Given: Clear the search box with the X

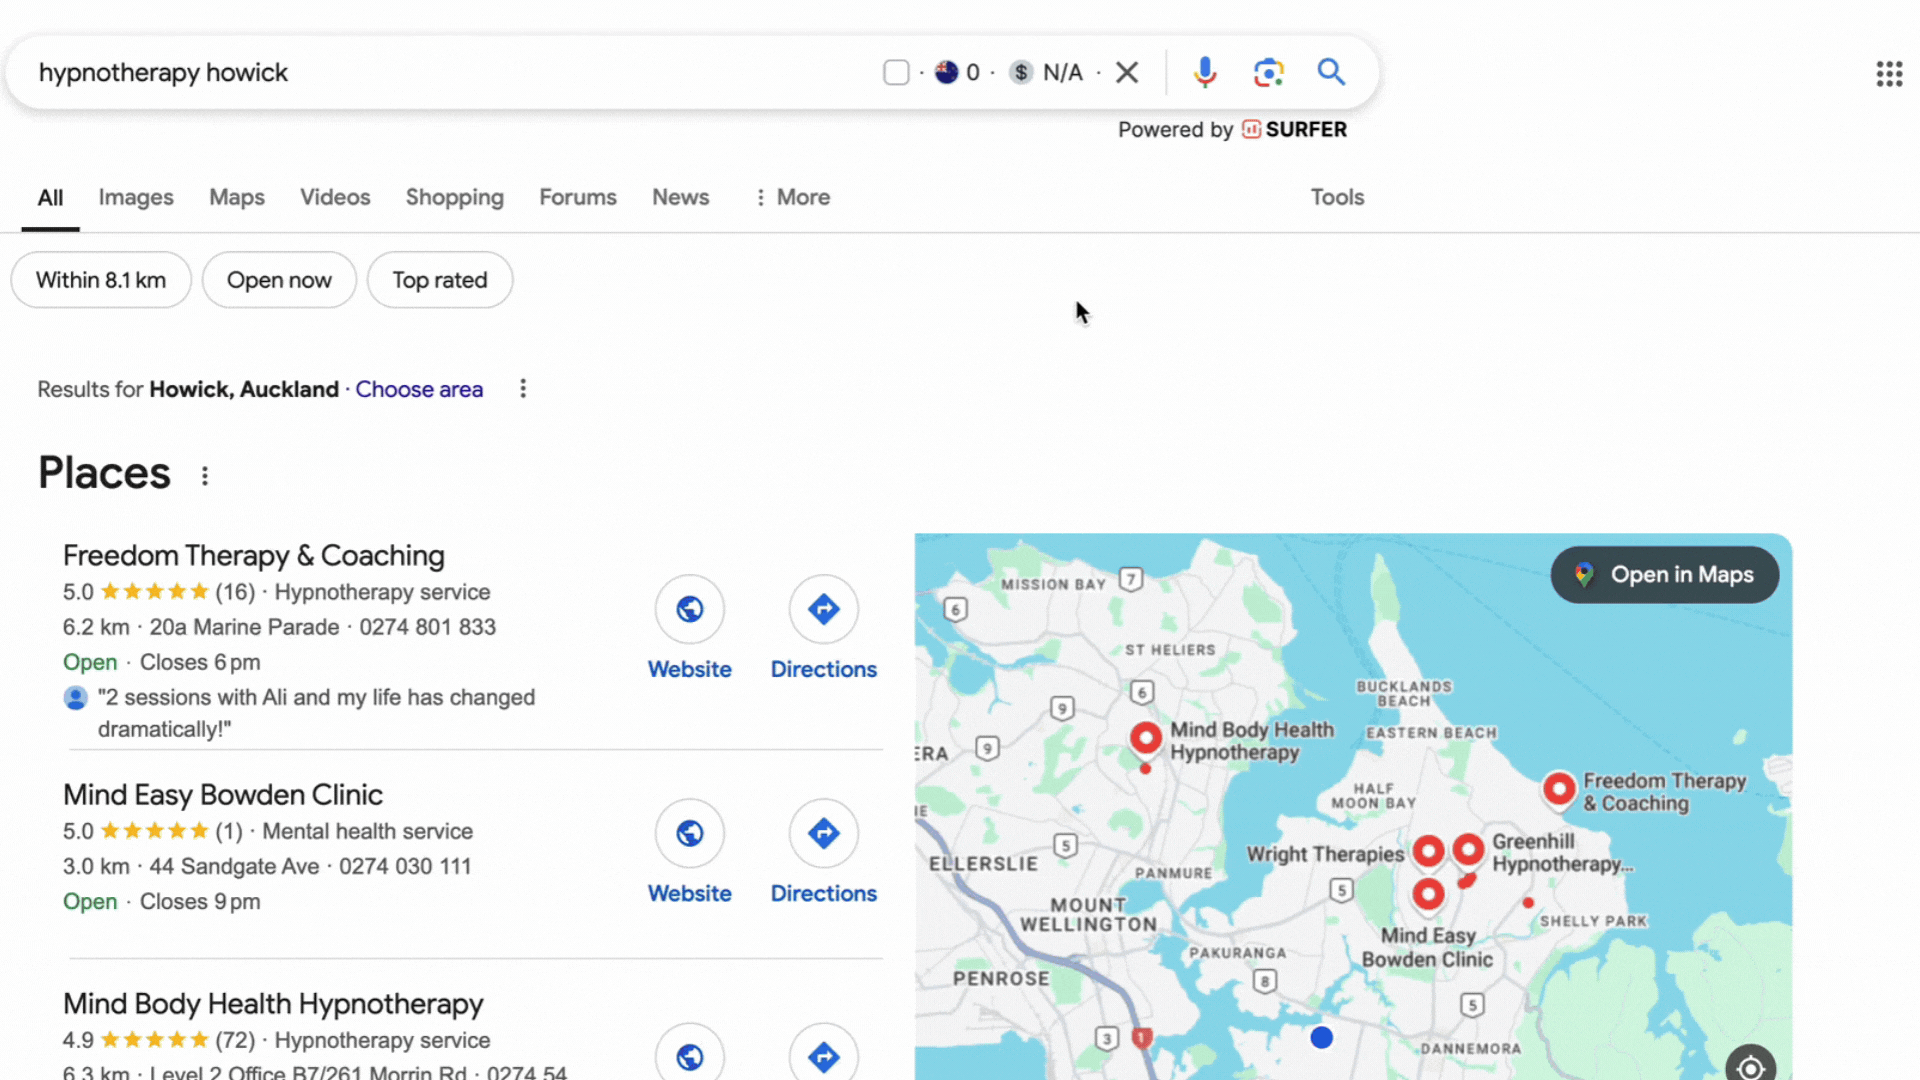Looking at the screenshot, I should [x=1127, y=72].
